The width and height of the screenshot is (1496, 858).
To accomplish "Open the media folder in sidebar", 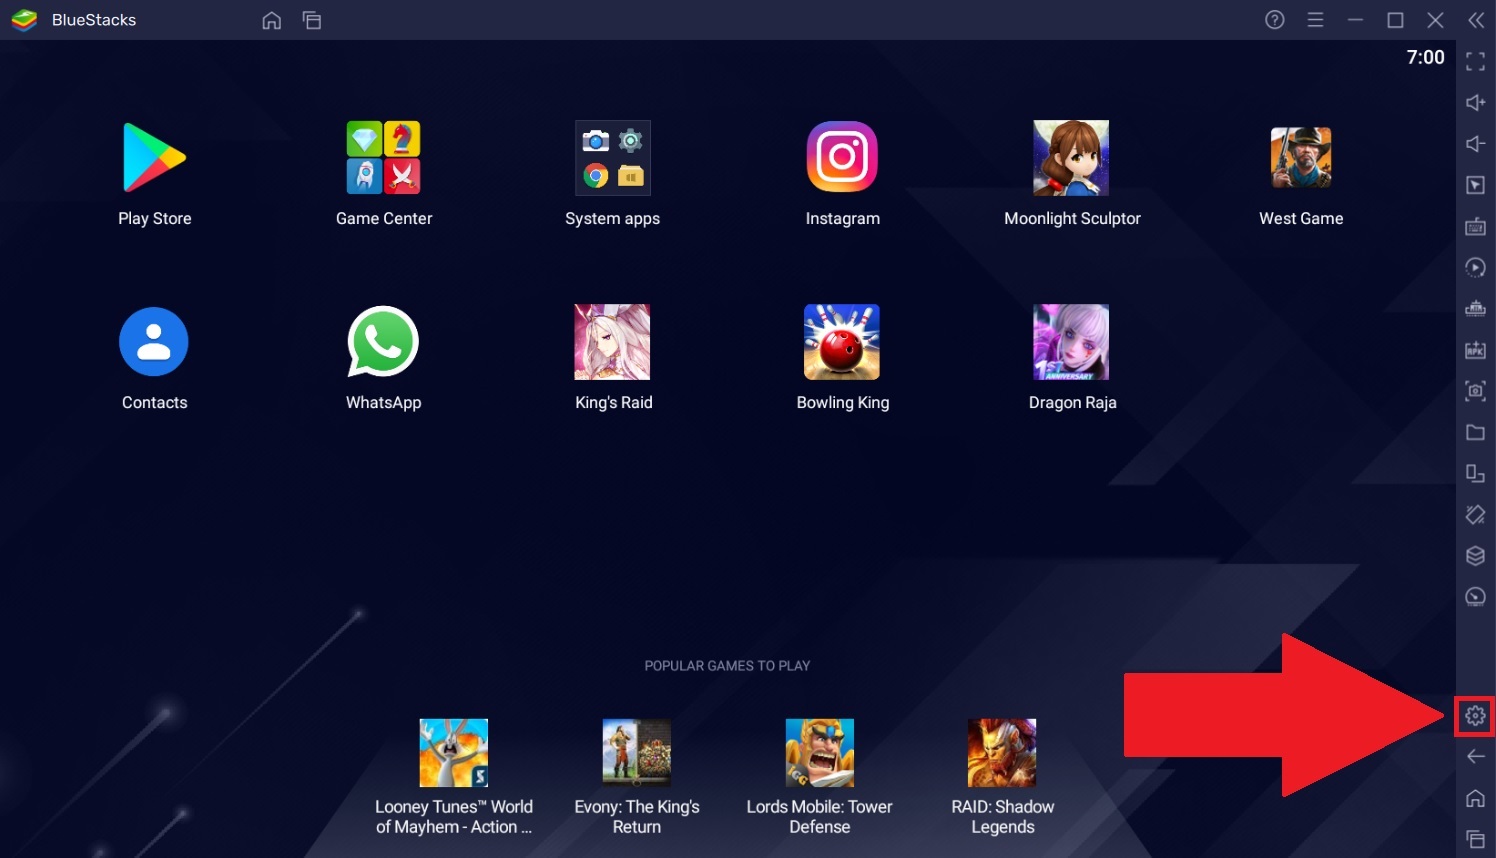I will point(1475,432).
